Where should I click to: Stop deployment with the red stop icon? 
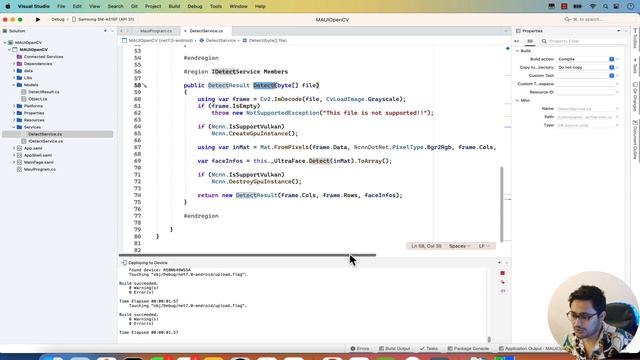click(x=502, y=273)
